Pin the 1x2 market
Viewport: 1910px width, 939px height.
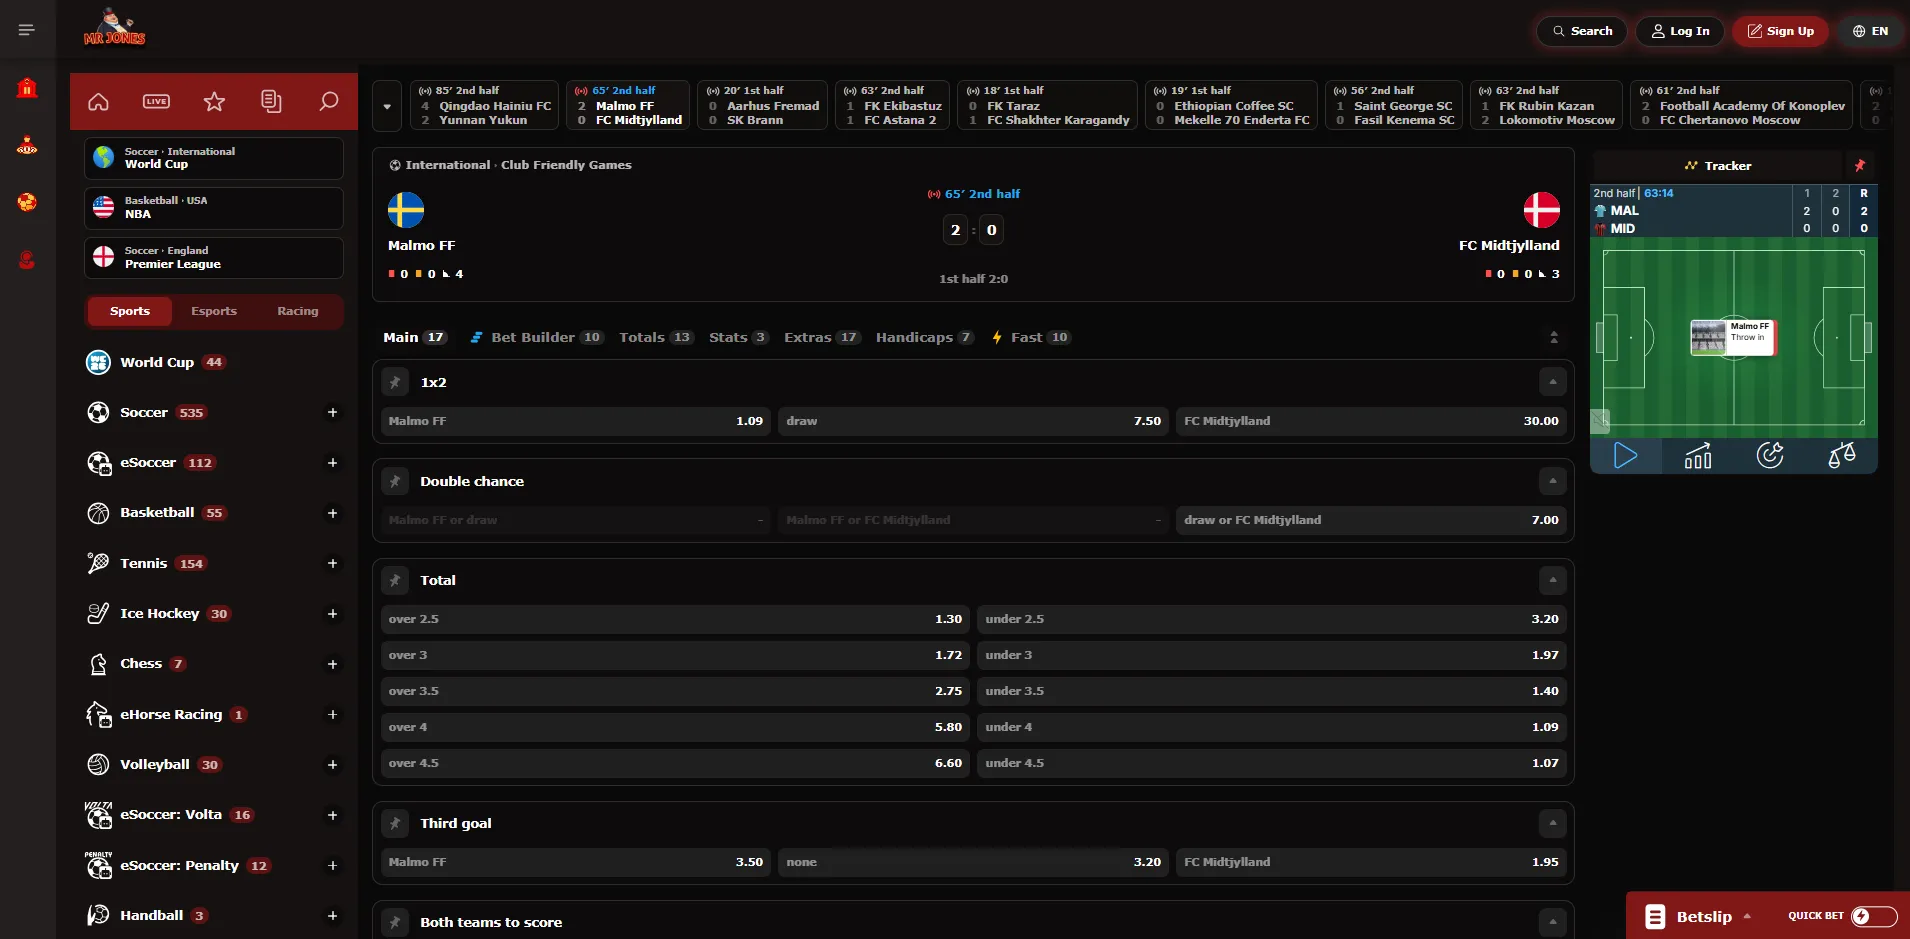click(x=395, y=382)
